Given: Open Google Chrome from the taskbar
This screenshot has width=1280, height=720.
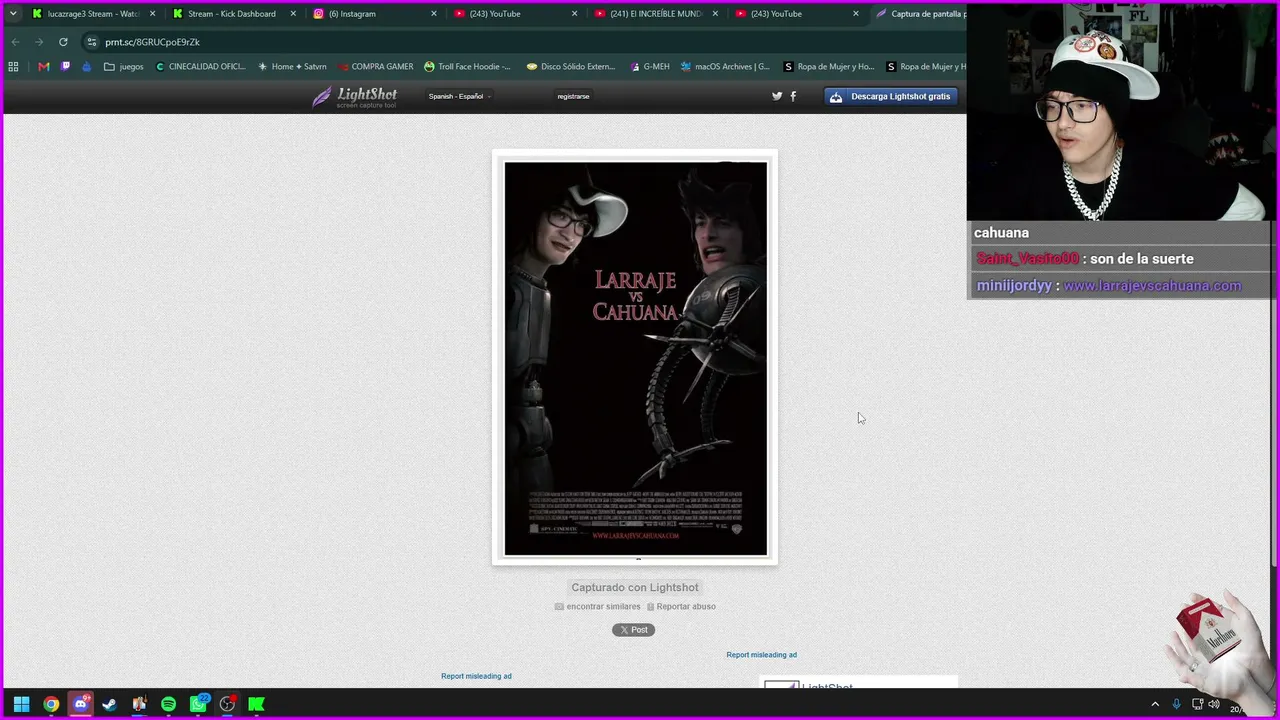Looking at the screenshot, I should click(x=51, y=704).
